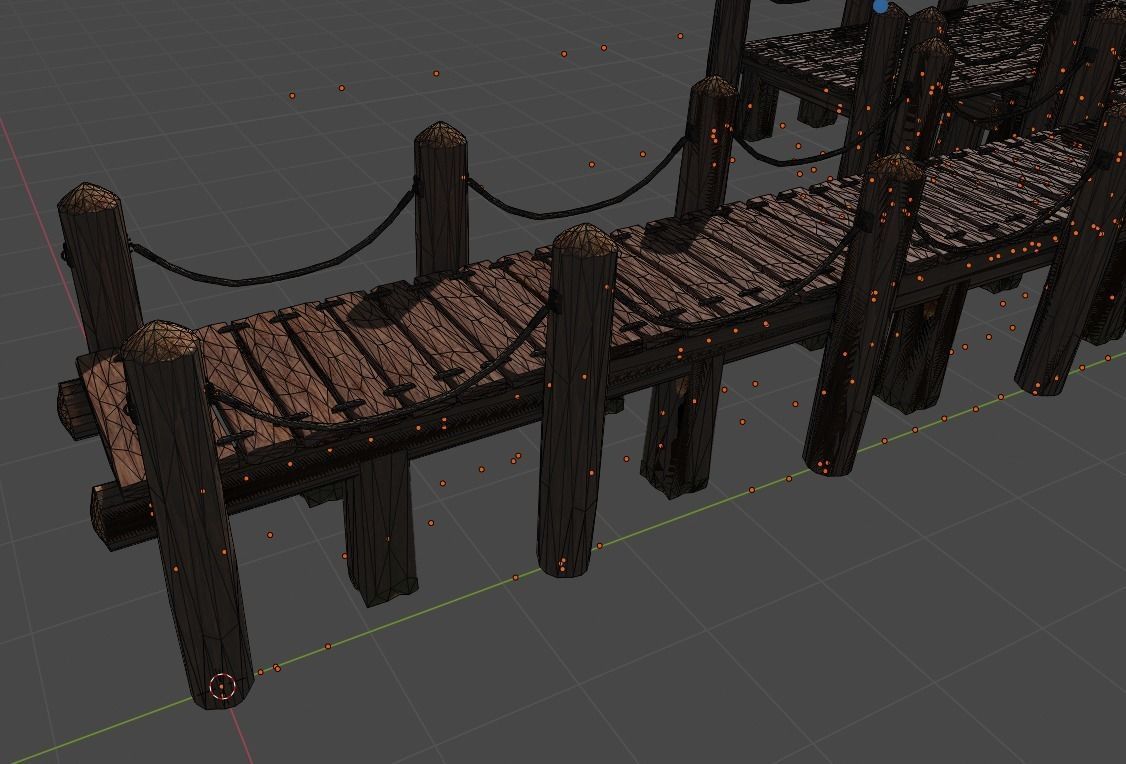
Task: Select the front-left post with the 3D cursor
Action: pyautogui.click(x=188, y=514)
